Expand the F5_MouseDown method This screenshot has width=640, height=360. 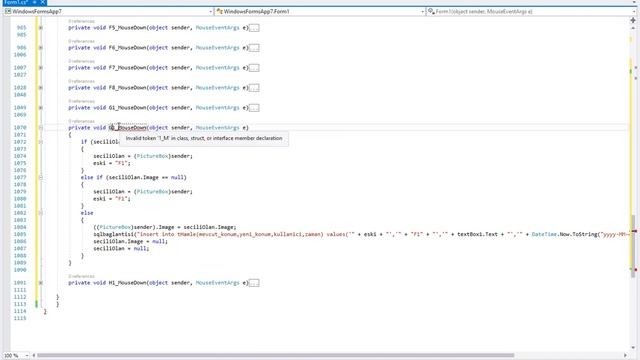click(40, 28)
